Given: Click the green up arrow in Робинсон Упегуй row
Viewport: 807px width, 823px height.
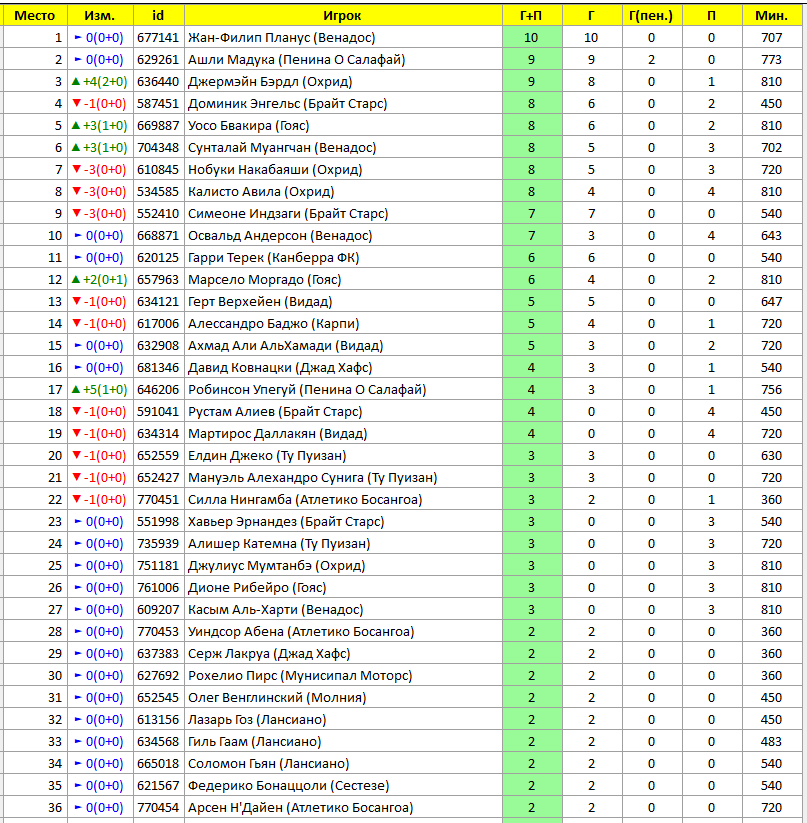Looking at the screenshot, I should [76, 389].
